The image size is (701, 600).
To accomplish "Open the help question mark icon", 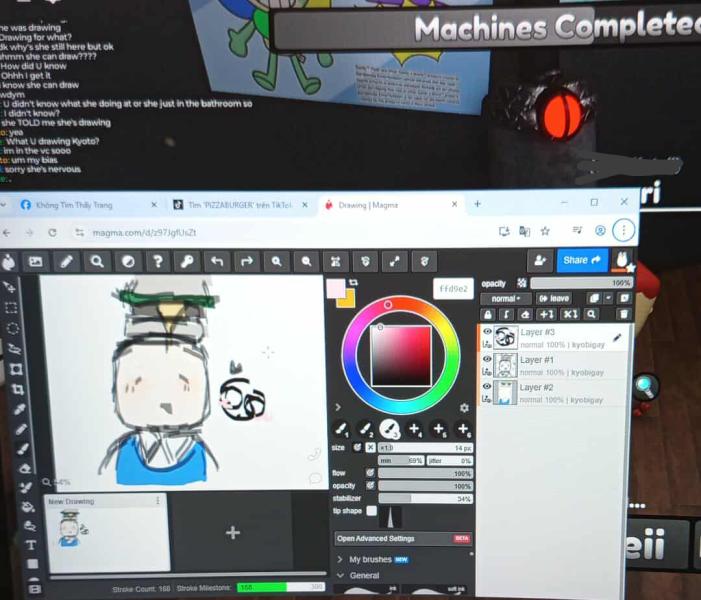I will 157,261.
